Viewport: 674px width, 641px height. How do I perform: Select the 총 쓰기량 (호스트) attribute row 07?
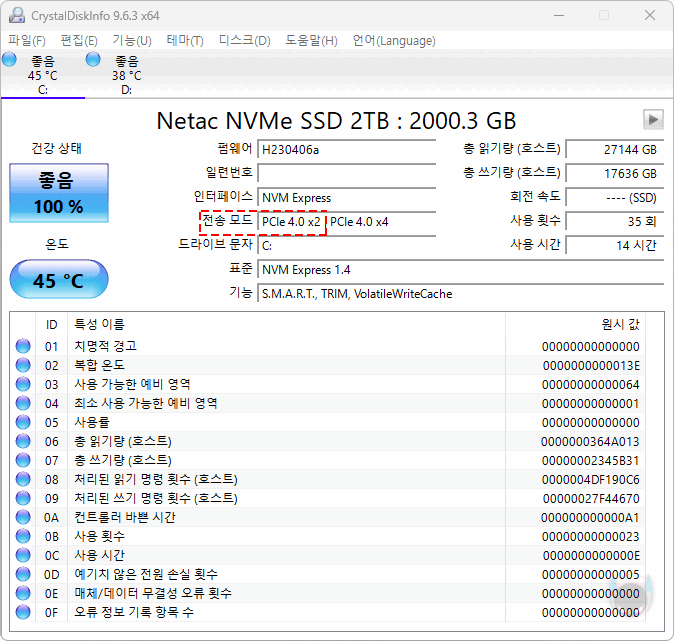pyautogui.click(x=328, y=460)
